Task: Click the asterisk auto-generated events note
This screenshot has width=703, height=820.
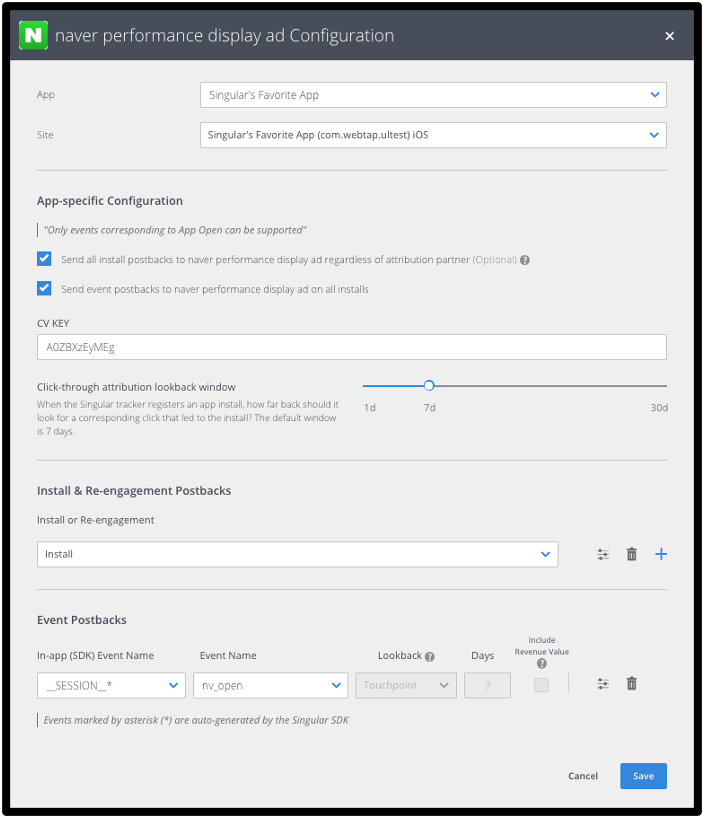Action: [196, 720]
